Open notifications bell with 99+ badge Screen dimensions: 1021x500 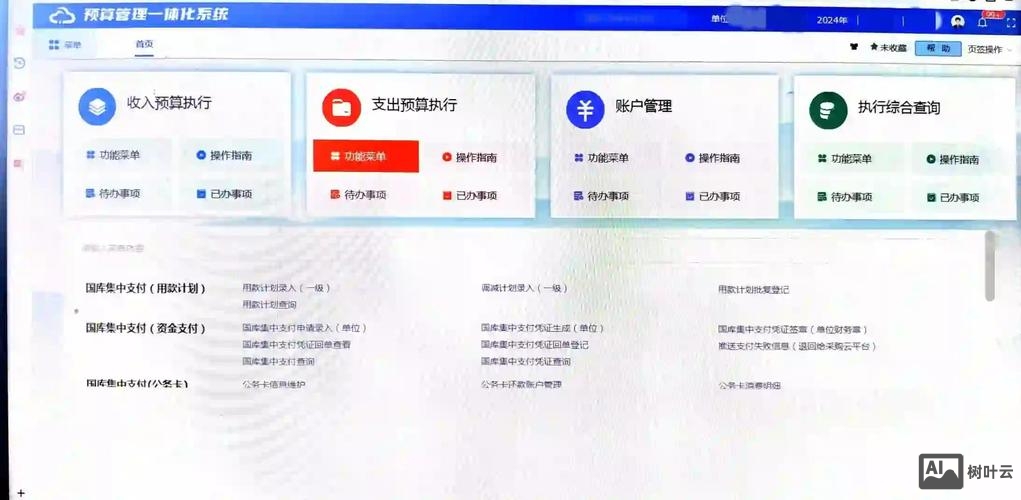(x=983, y=21)
